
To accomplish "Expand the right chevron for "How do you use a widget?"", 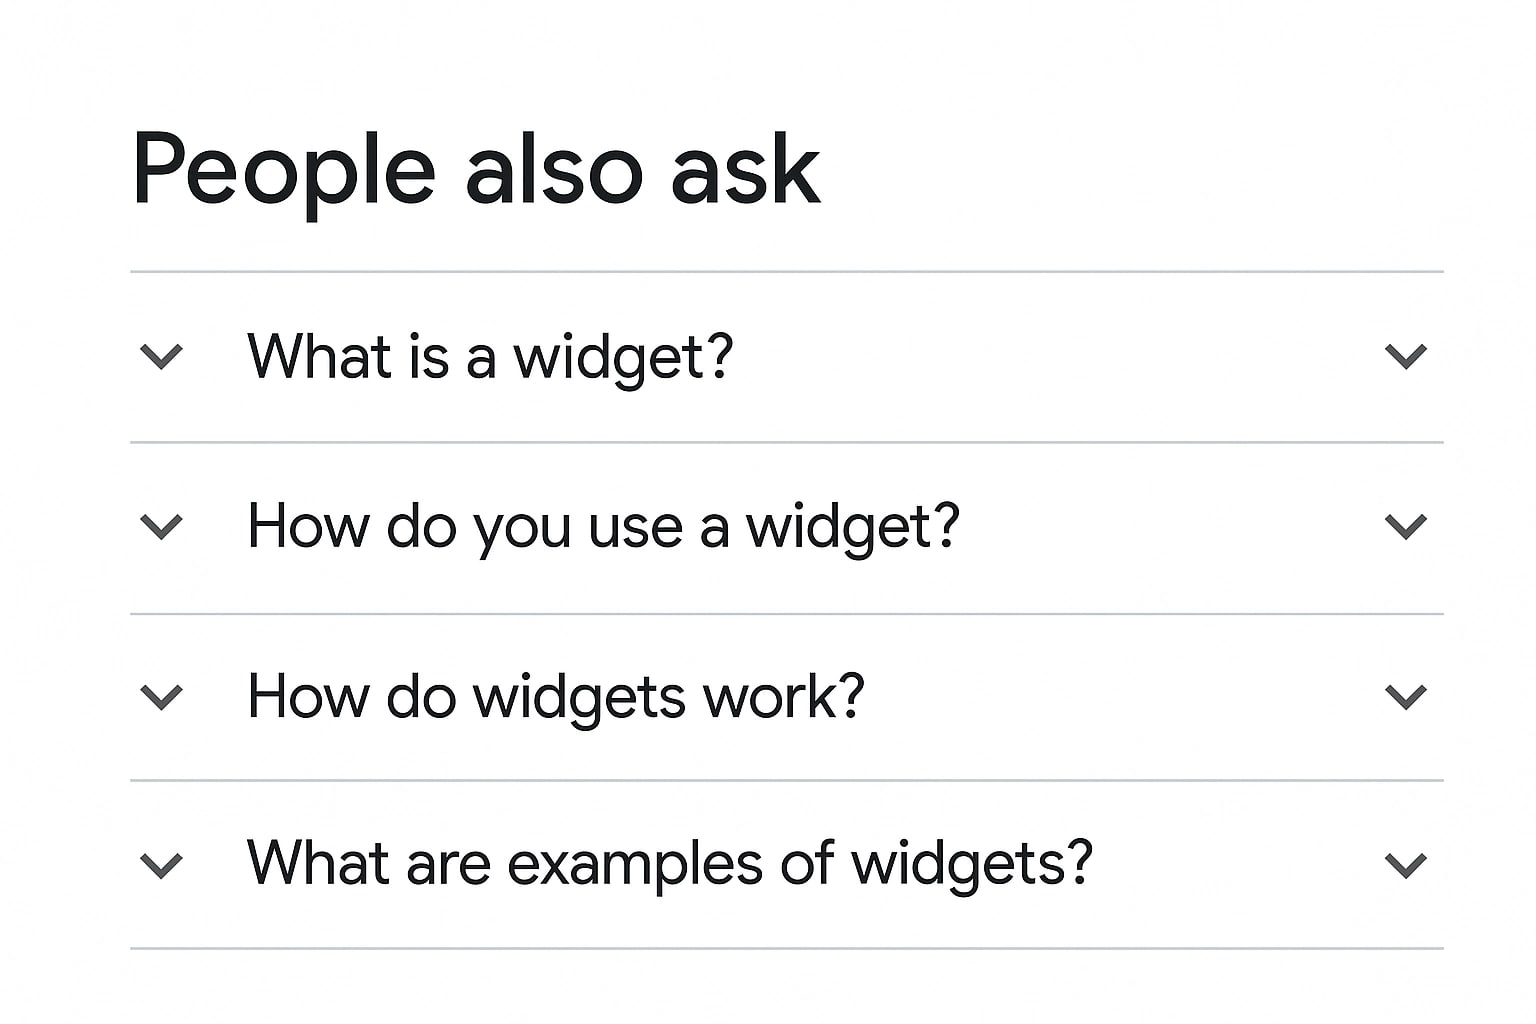I will [x=1408, y=525].
